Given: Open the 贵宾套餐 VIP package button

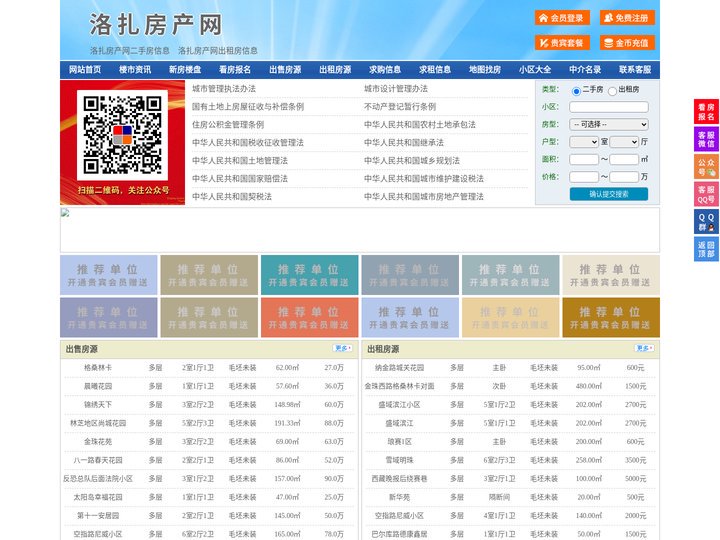Looking at the screenshot, I should [x=562, y=43].
